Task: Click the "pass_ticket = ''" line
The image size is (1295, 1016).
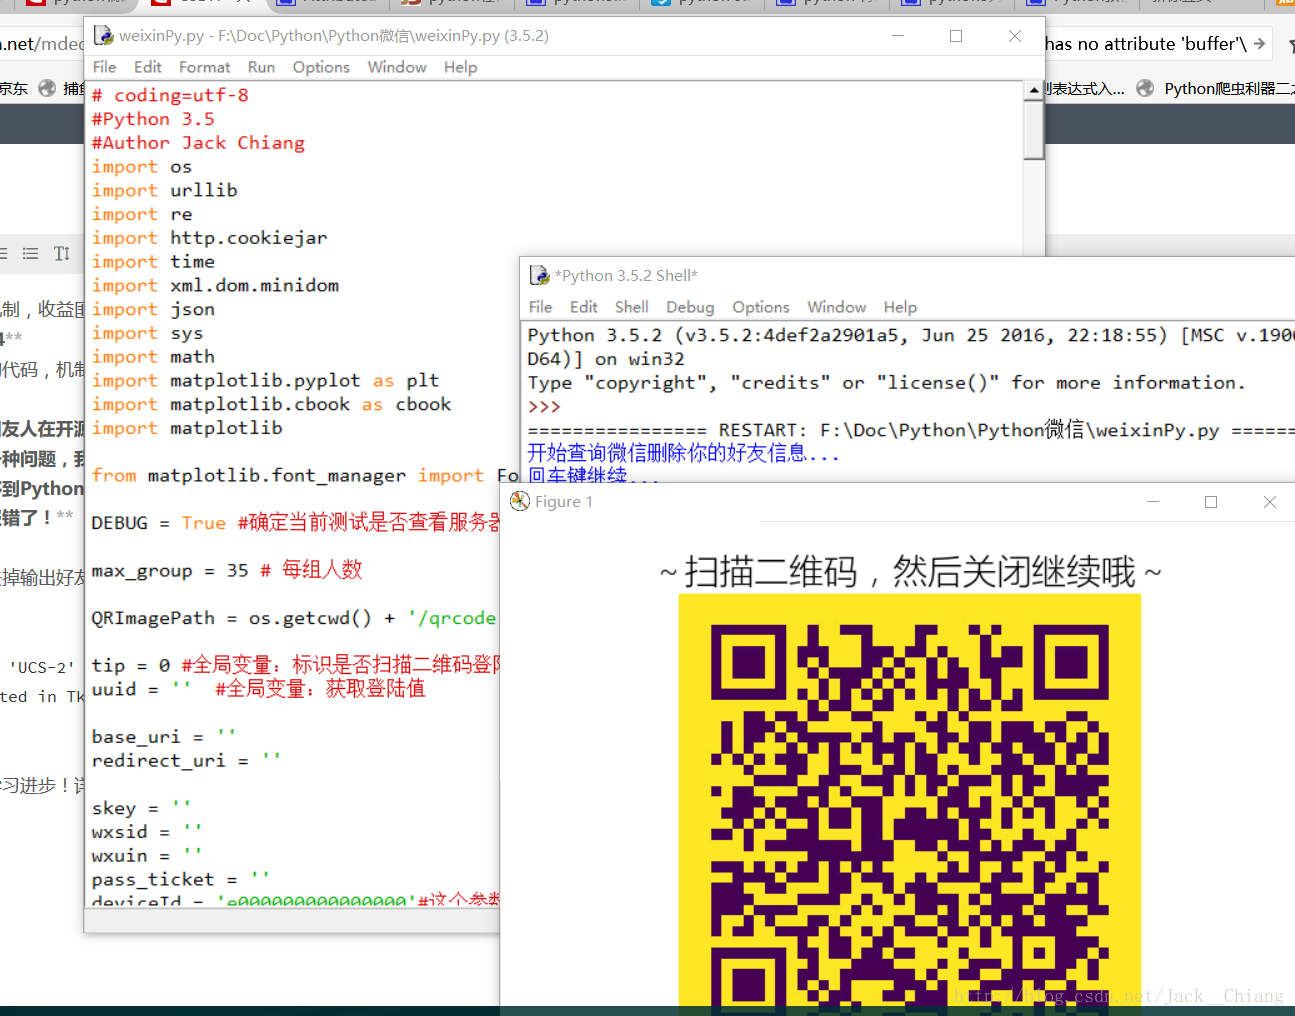Action: pos(181,880)
